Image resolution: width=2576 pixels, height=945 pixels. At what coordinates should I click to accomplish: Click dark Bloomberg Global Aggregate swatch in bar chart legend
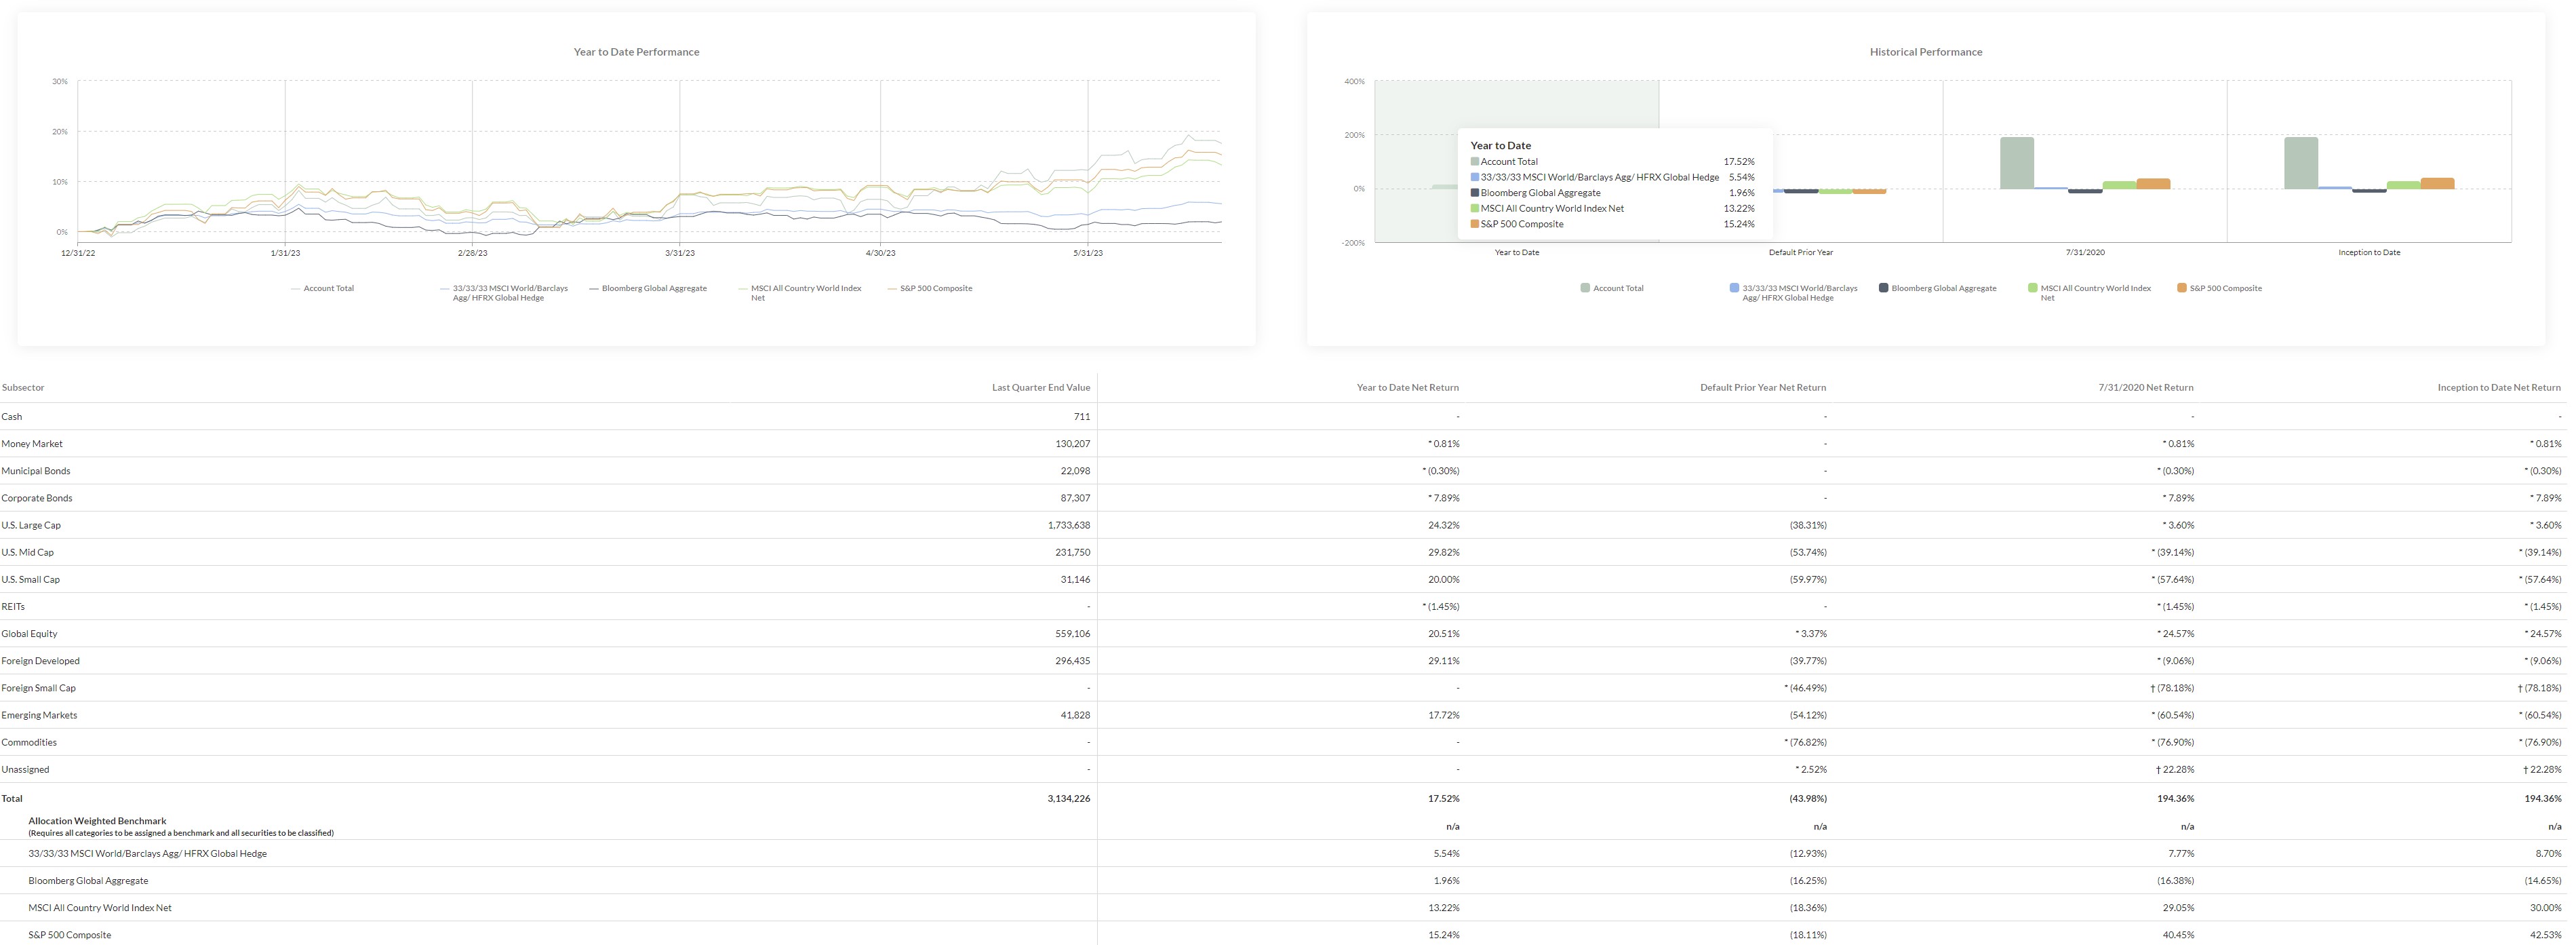(1884, 288)
